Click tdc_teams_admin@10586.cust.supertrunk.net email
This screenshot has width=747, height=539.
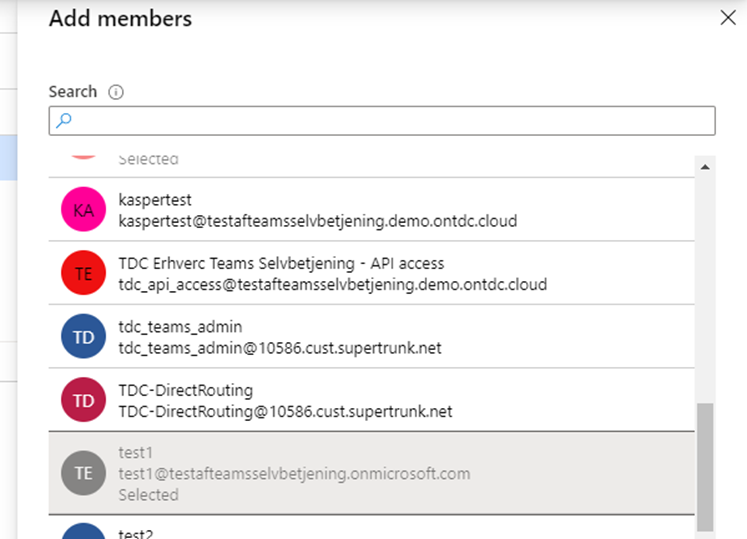[x=280, y=348]
